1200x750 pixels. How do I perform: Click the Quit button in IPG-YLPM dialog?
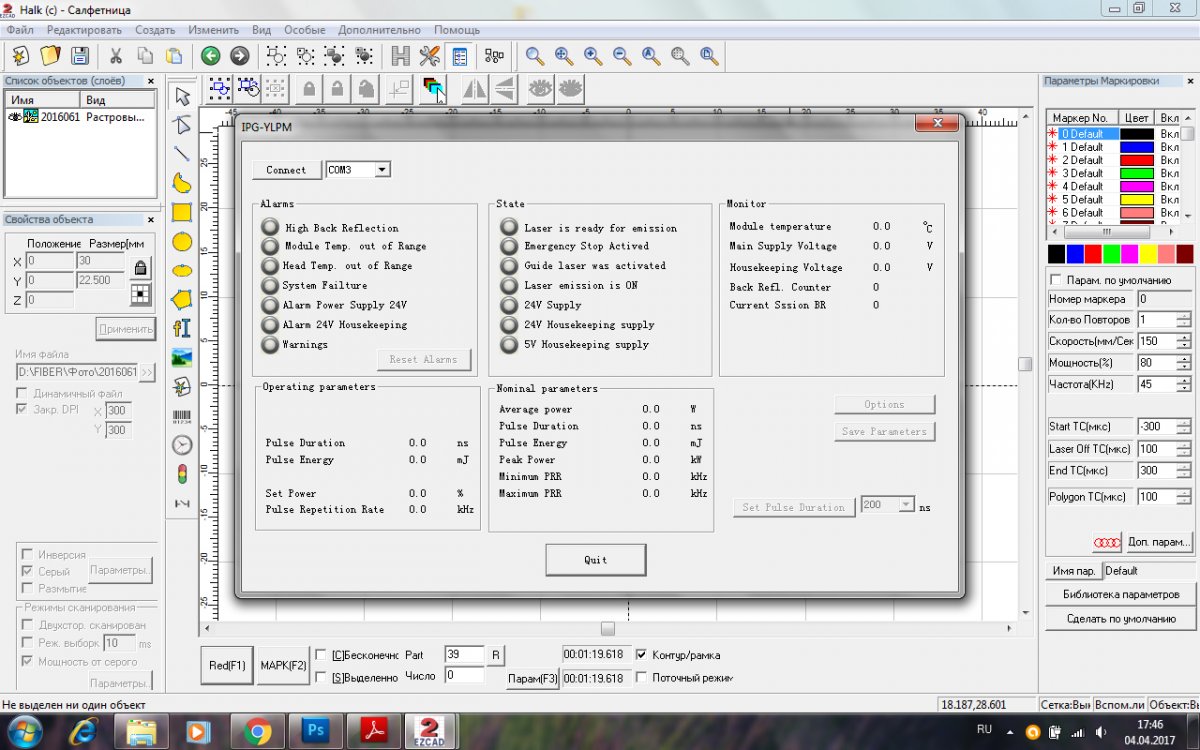595,560
